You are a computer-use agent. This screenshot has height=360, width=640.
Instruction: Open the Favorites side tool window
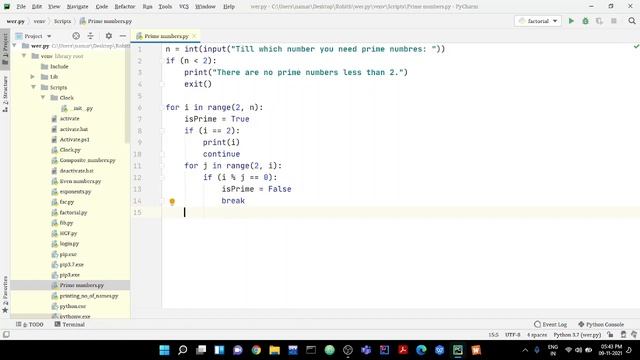click(5, 294)
